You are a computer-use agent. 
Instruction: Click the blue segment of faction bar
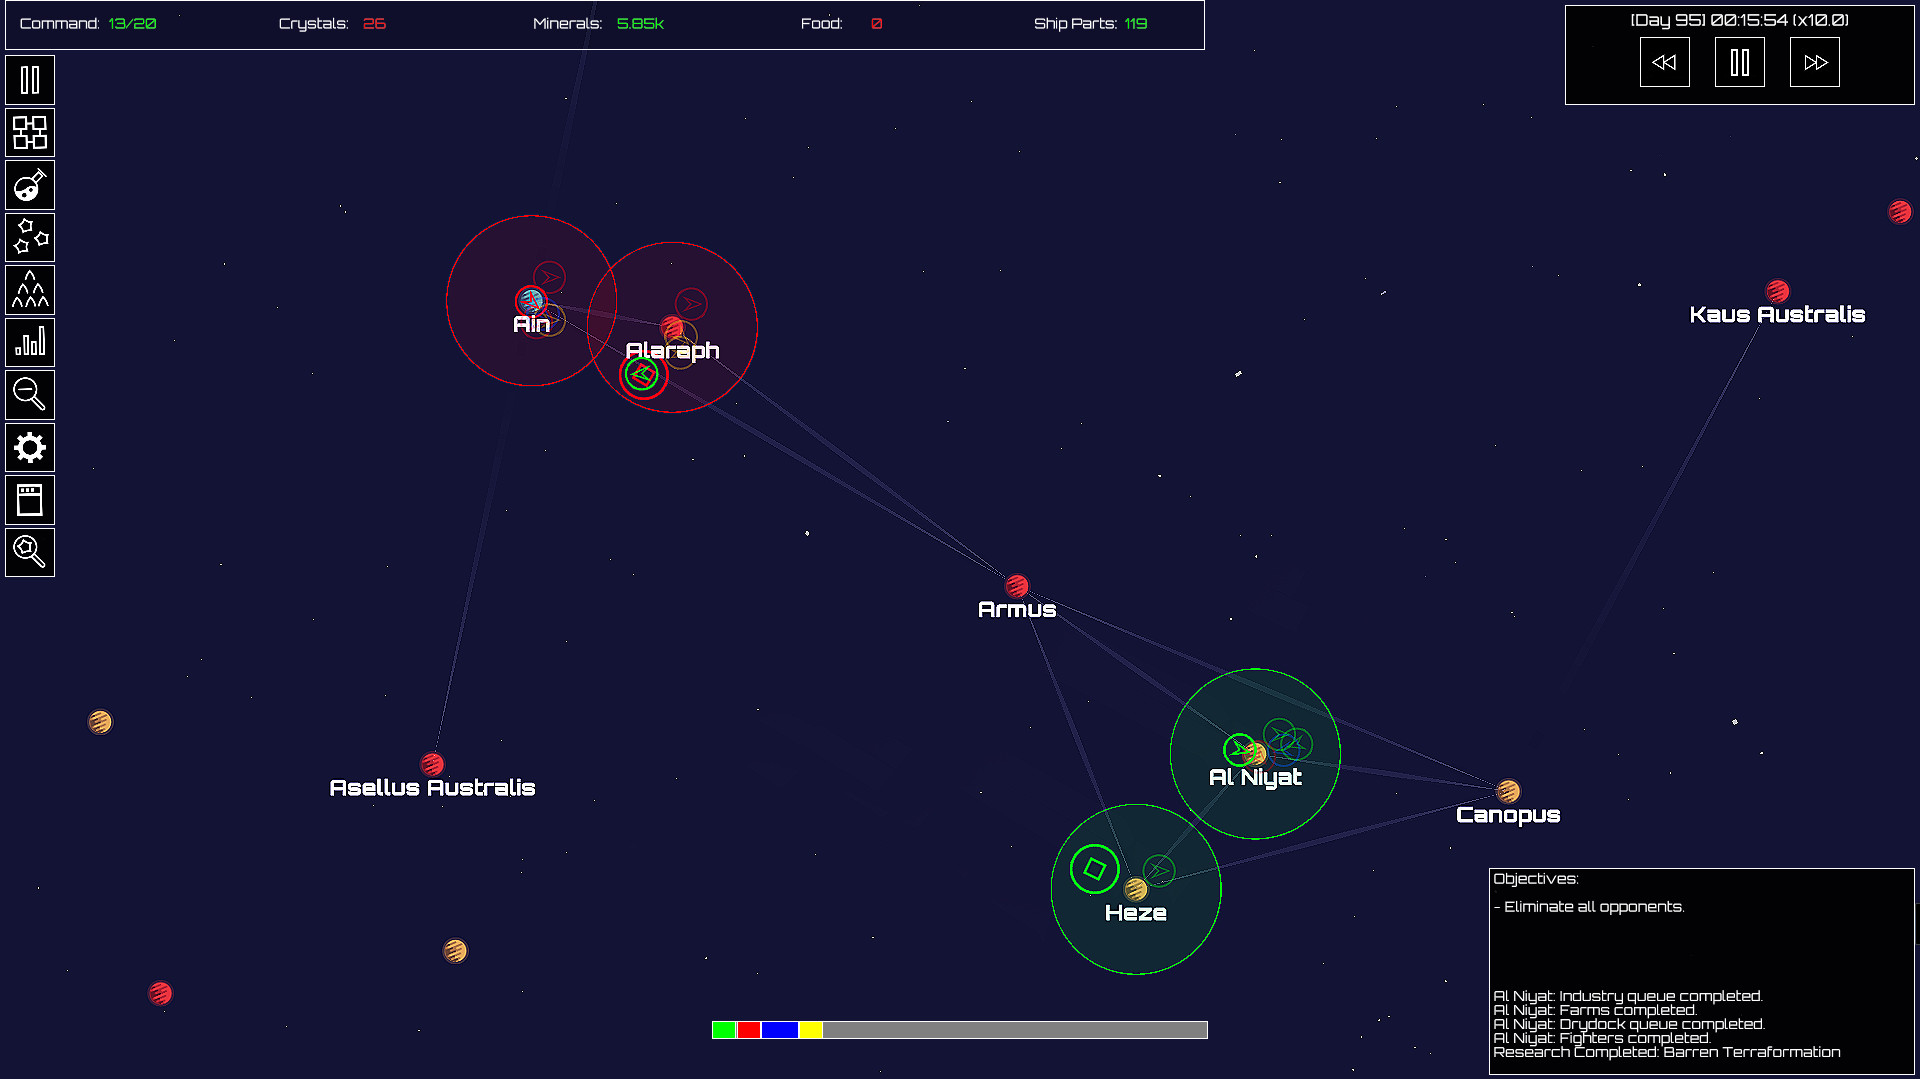pyautogui.click(x=779, y=1030)
